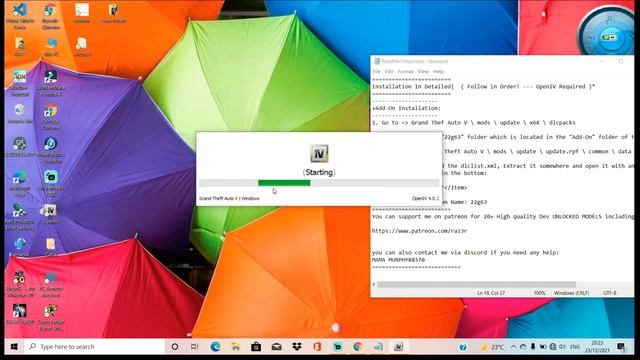Open the Net Protector Total Security shortcut
Screen dimensions: 640x360
[19, 217]
